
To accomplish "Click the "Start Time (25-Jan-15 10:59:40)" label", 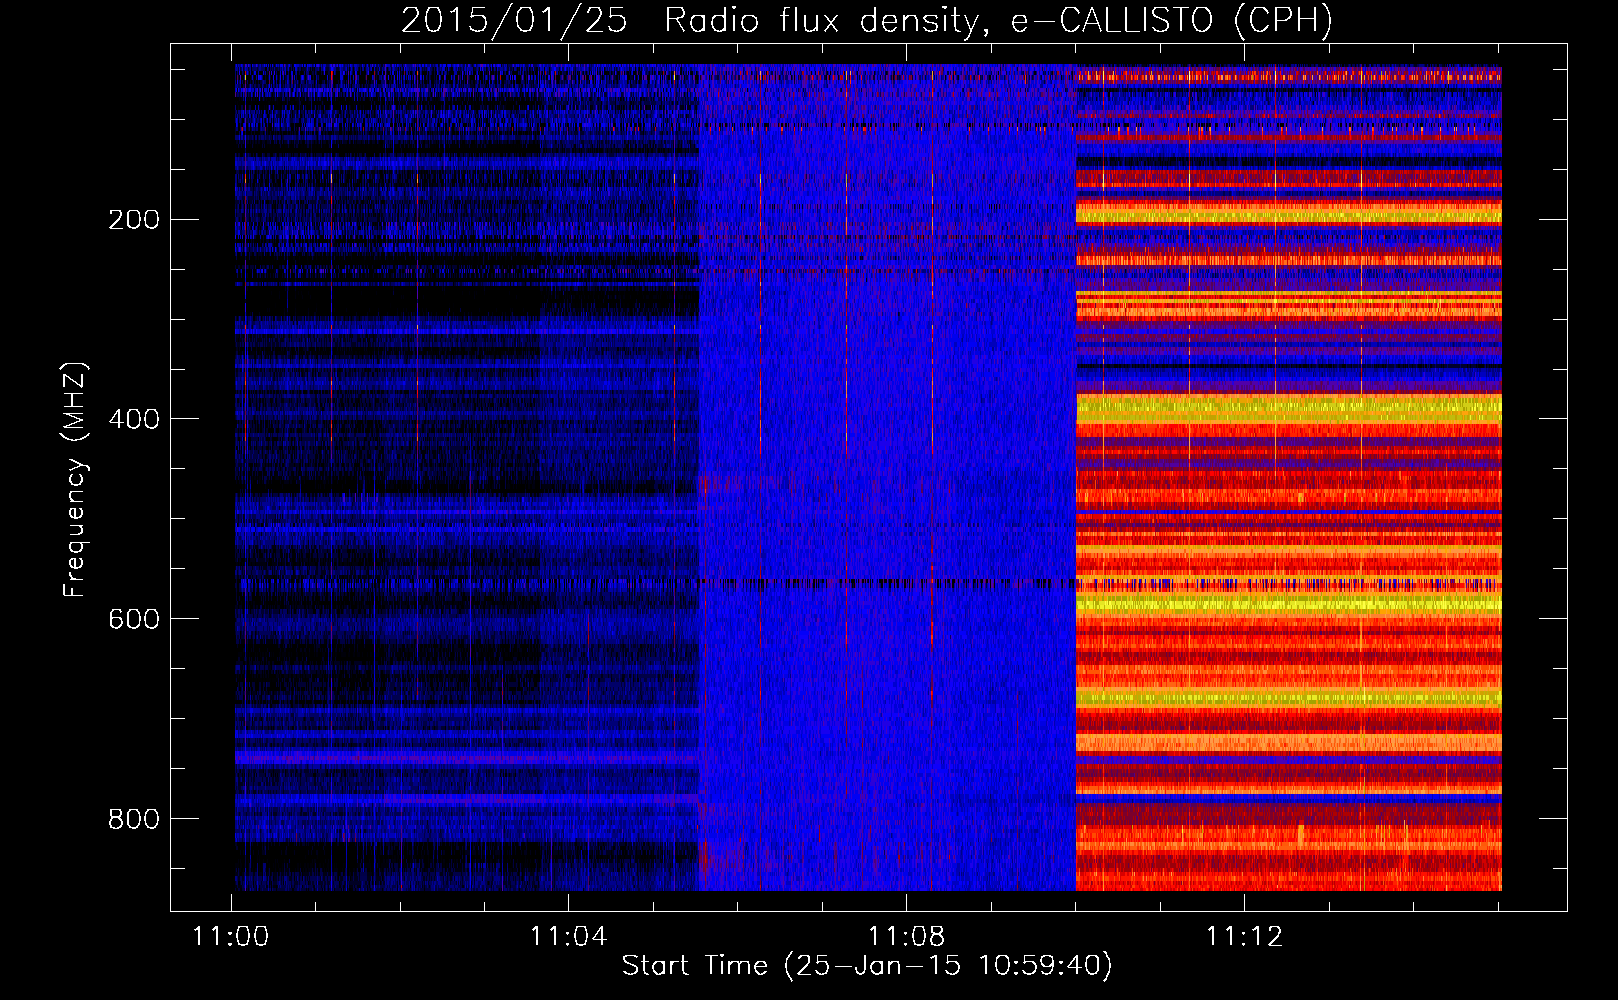I will (867, 965).
